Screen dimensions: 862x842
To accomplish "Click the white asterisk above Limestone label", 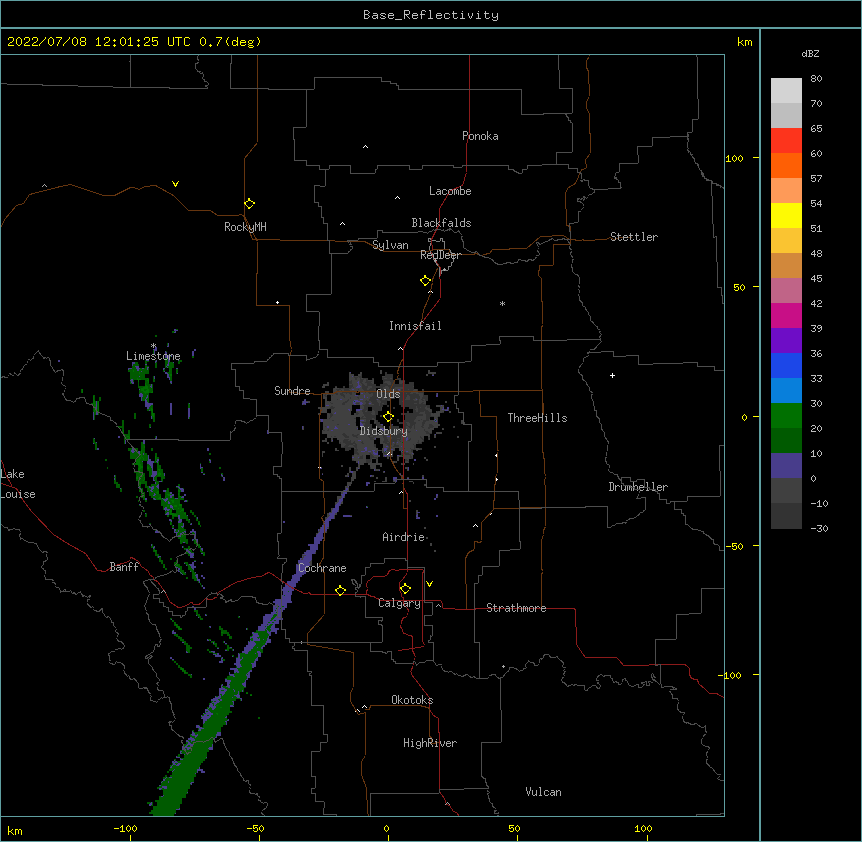I will 153,346.
